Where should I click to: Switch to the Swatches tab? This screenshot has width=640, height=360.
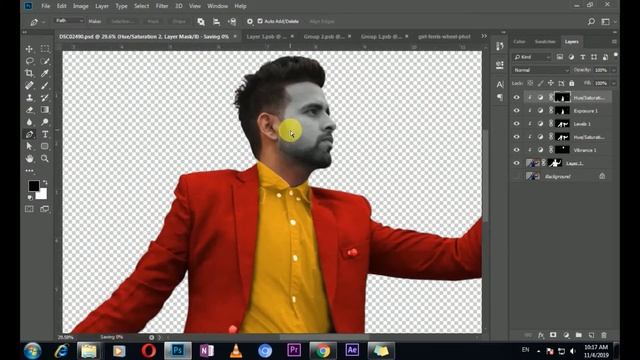coord(545,42)
